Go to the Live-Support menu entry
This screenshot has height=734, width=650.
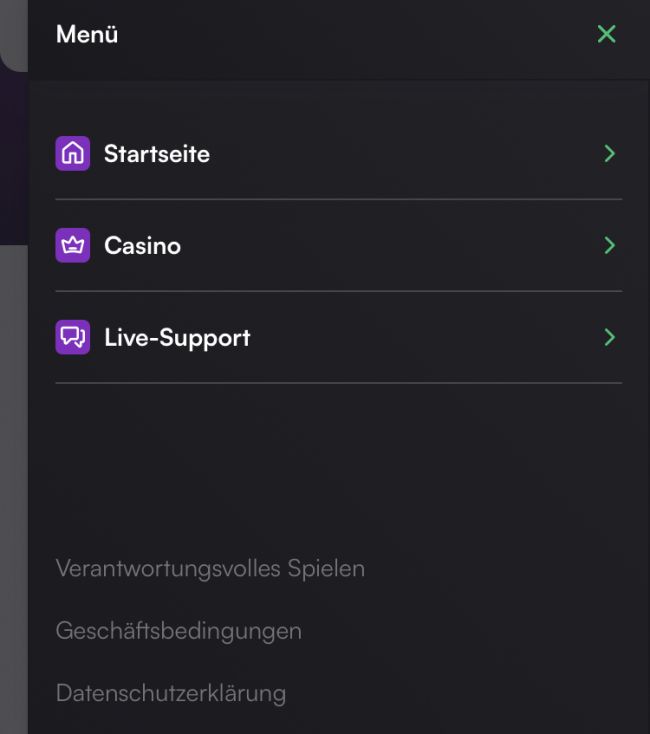point(177,338)
